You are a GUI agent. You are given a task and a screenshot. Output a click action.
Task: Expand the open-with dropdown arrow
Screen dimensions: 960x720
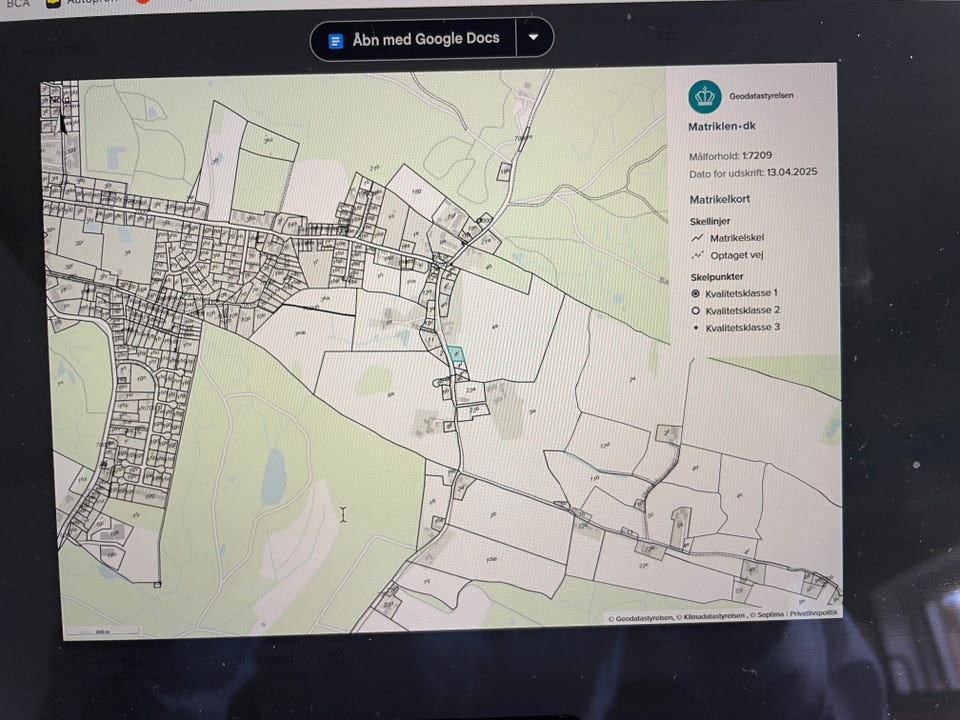coord(534,37)
